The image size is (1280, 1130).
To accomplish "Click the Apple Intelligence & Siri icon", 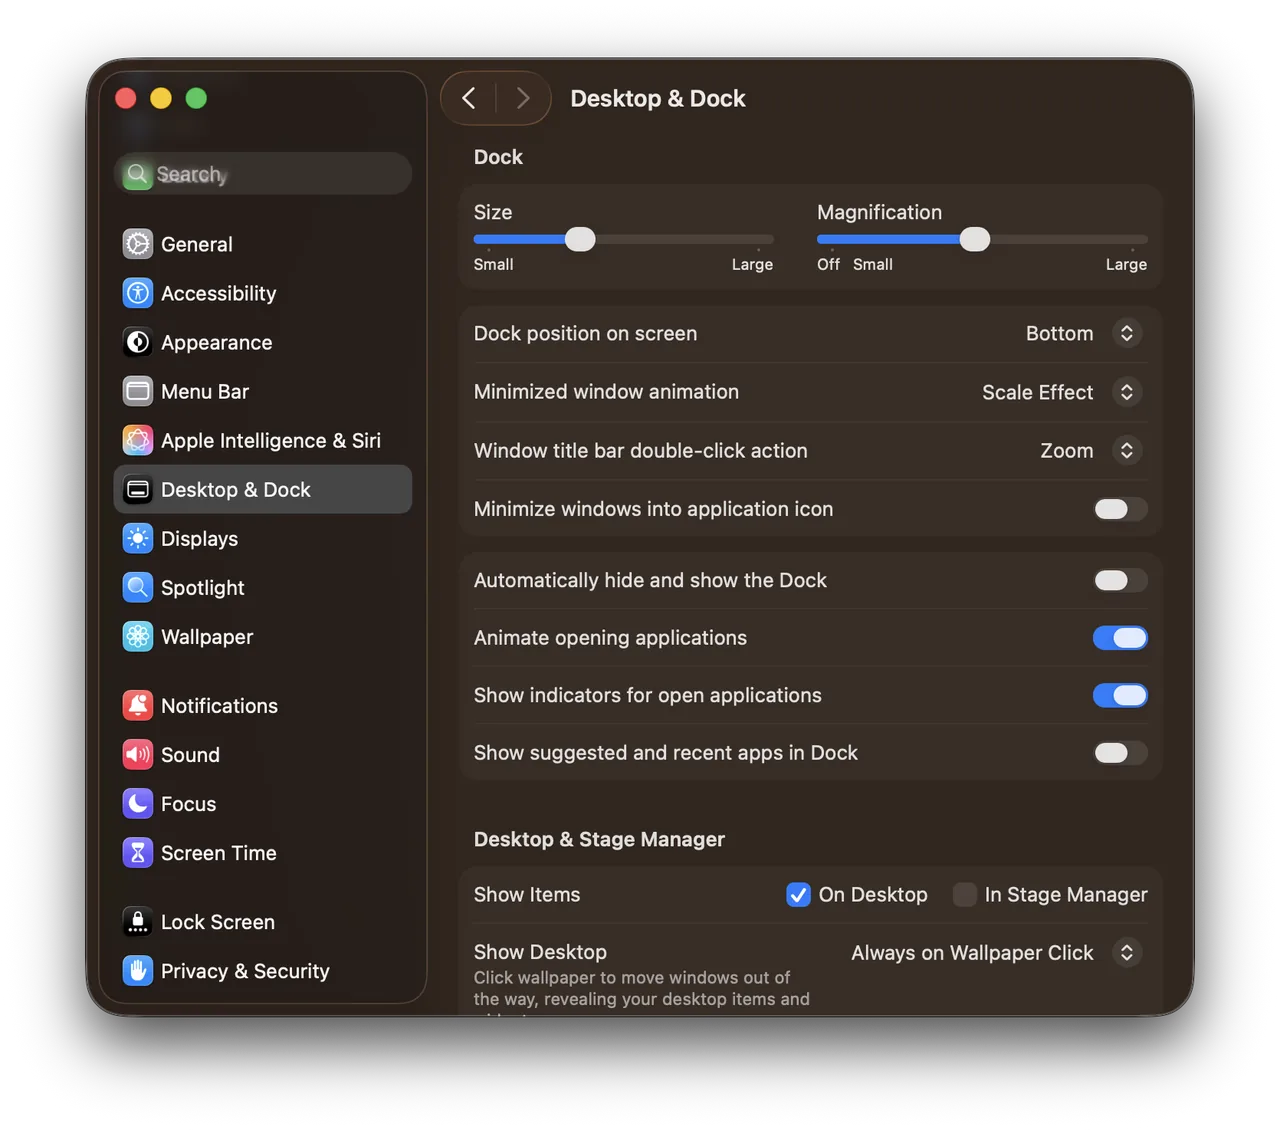I will click(138, 440).
